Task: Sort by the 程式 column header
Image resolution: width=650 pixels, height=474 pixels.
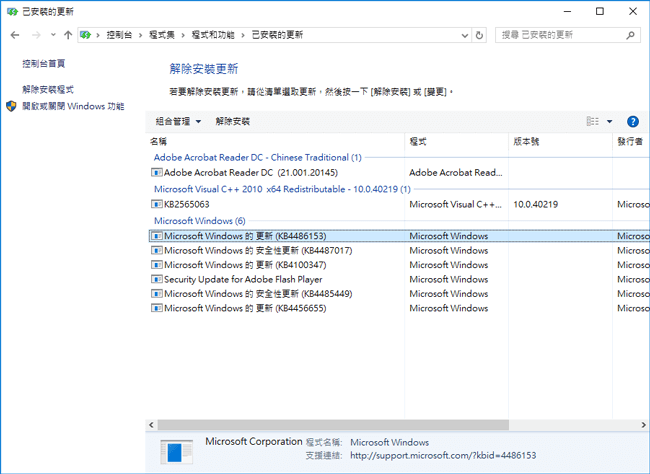Action: point(456,142)
